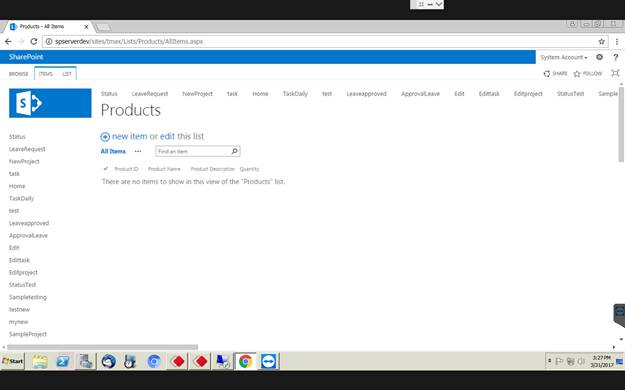Open the BROWSE ribbon tab
625x390 pixels.
click(19, 74)
